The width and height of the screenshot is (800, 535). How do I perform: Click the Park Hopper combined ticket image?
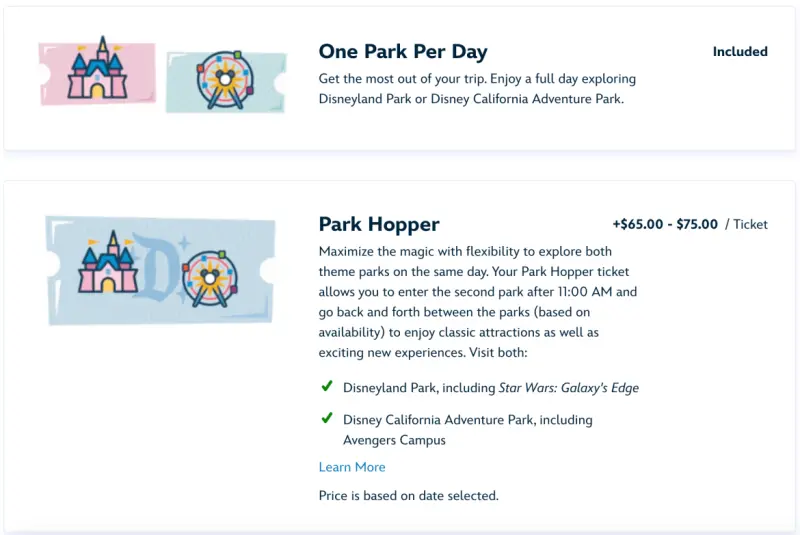click(160, 269)
